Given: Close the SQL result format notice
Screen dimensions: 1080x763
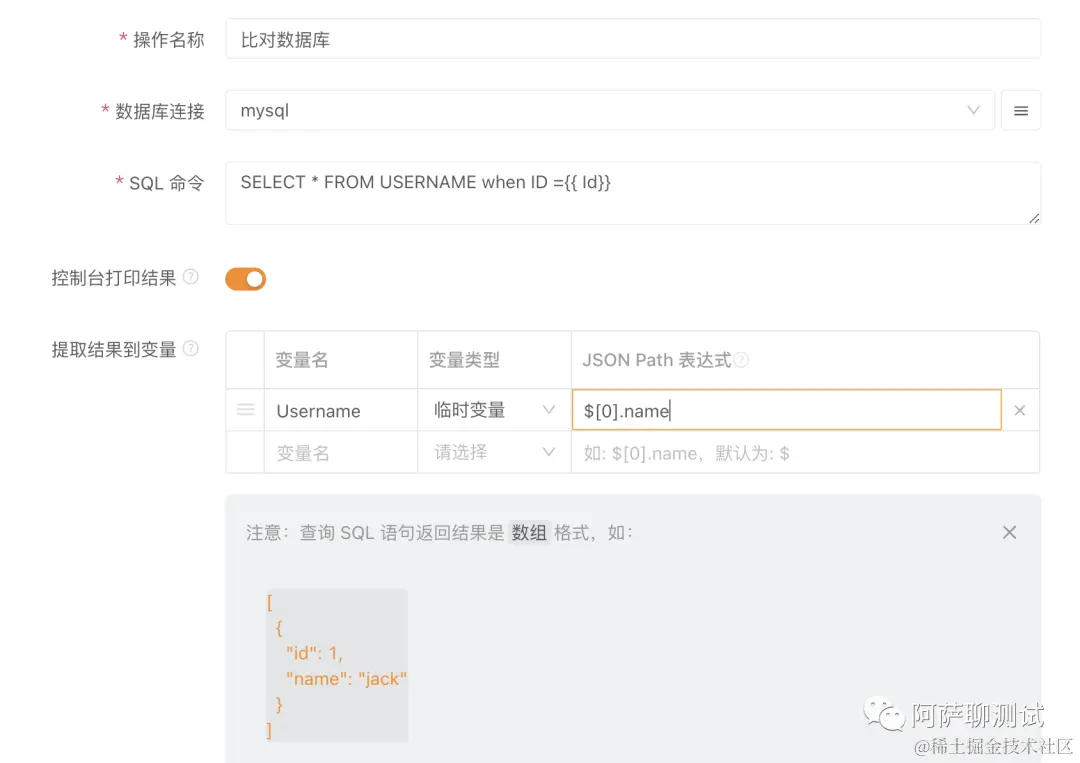Looking at the screenshot, I should (x=1009, y=532).
